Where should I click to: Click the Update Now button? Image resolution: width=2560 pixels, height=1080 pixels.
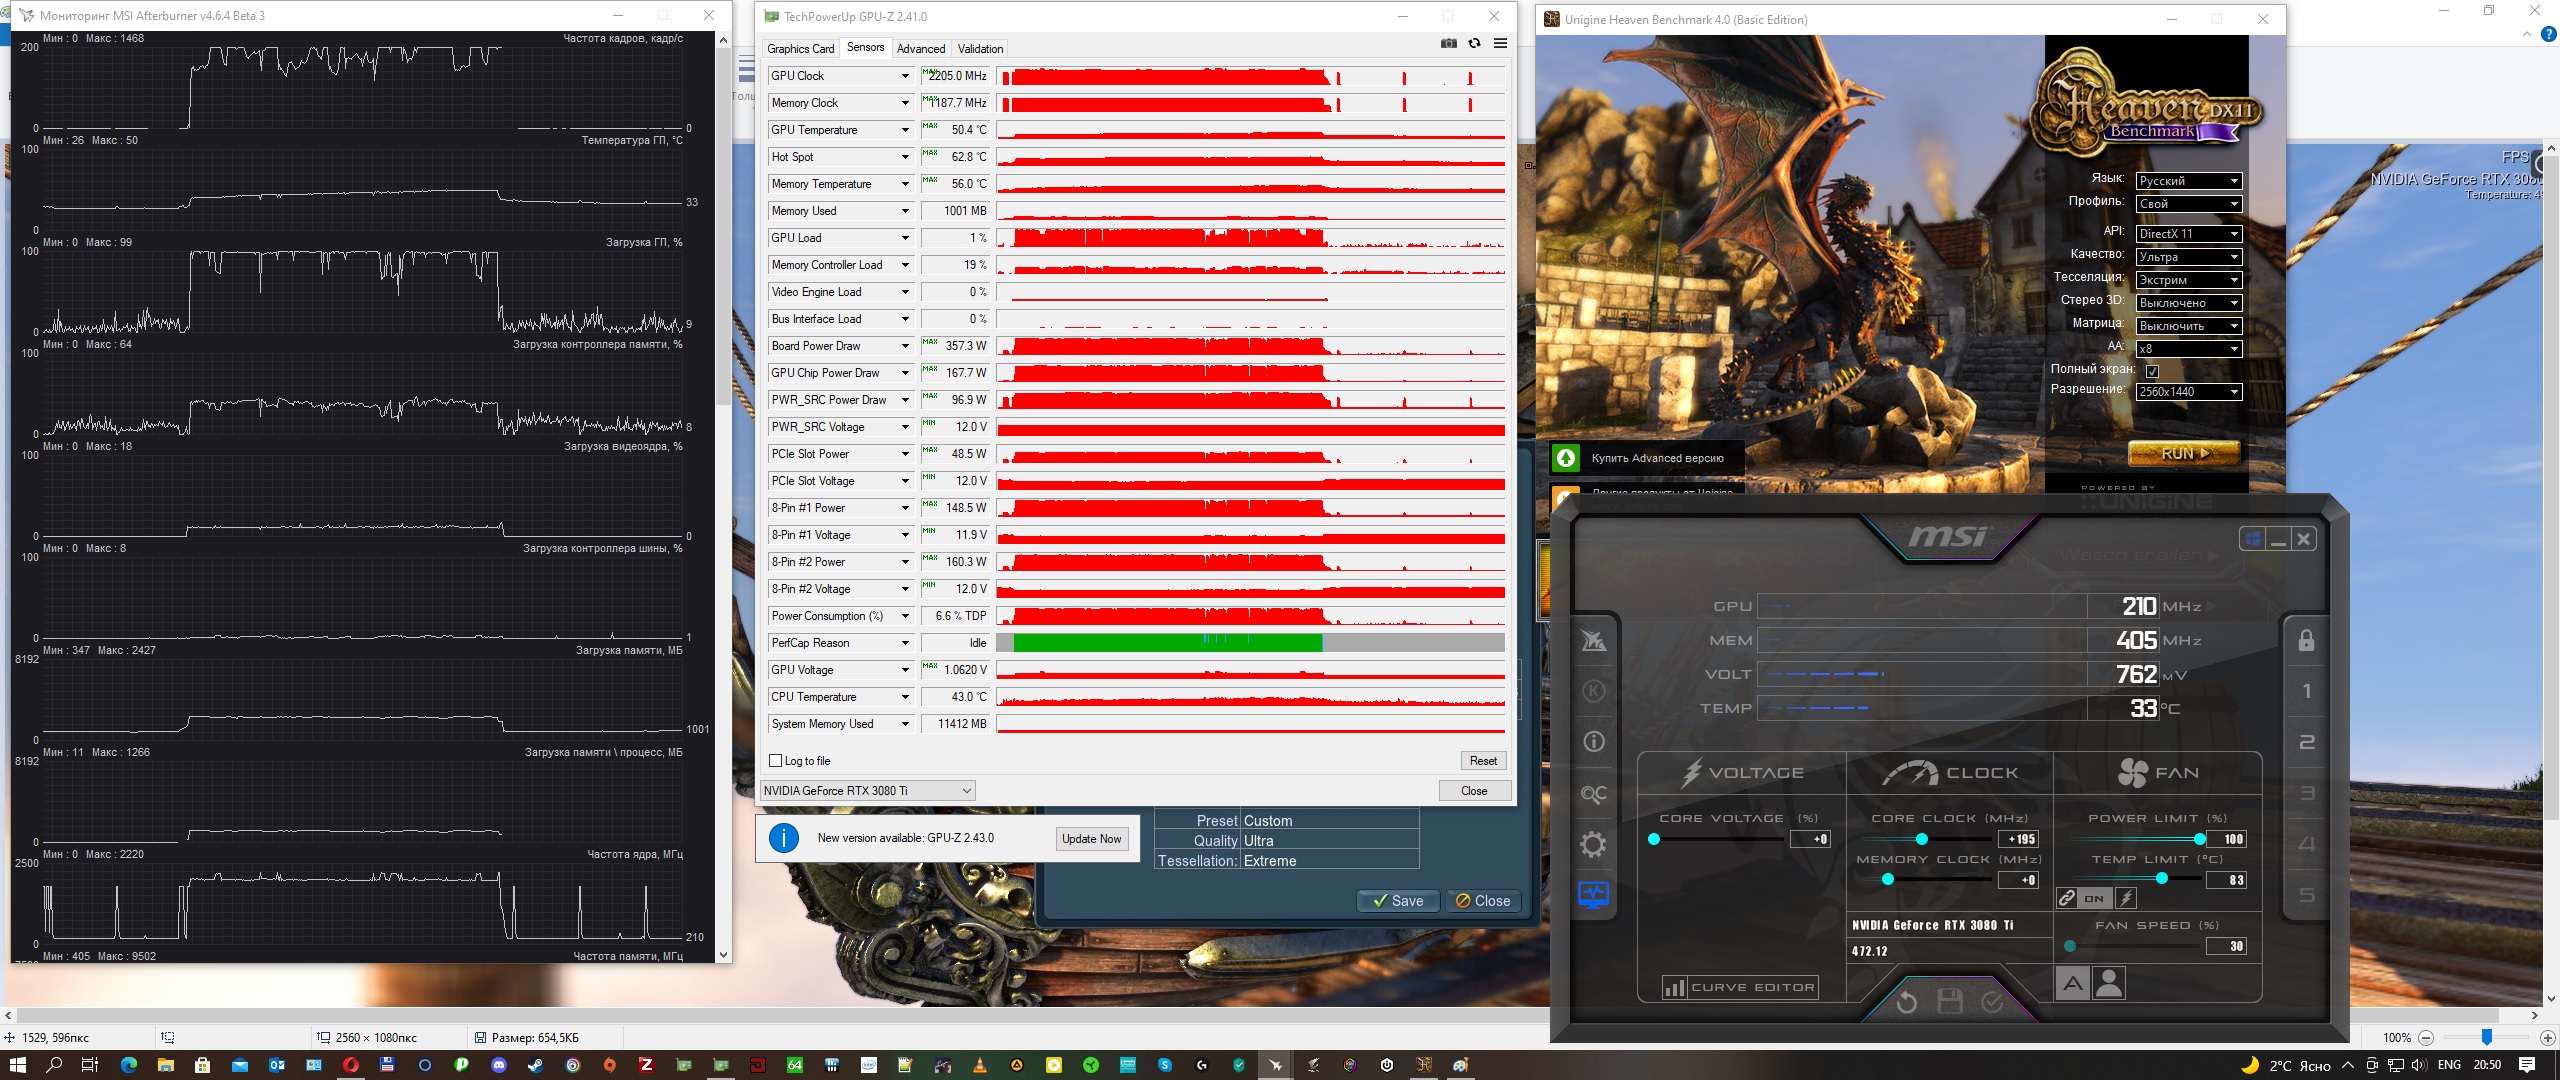[1092, 839]
